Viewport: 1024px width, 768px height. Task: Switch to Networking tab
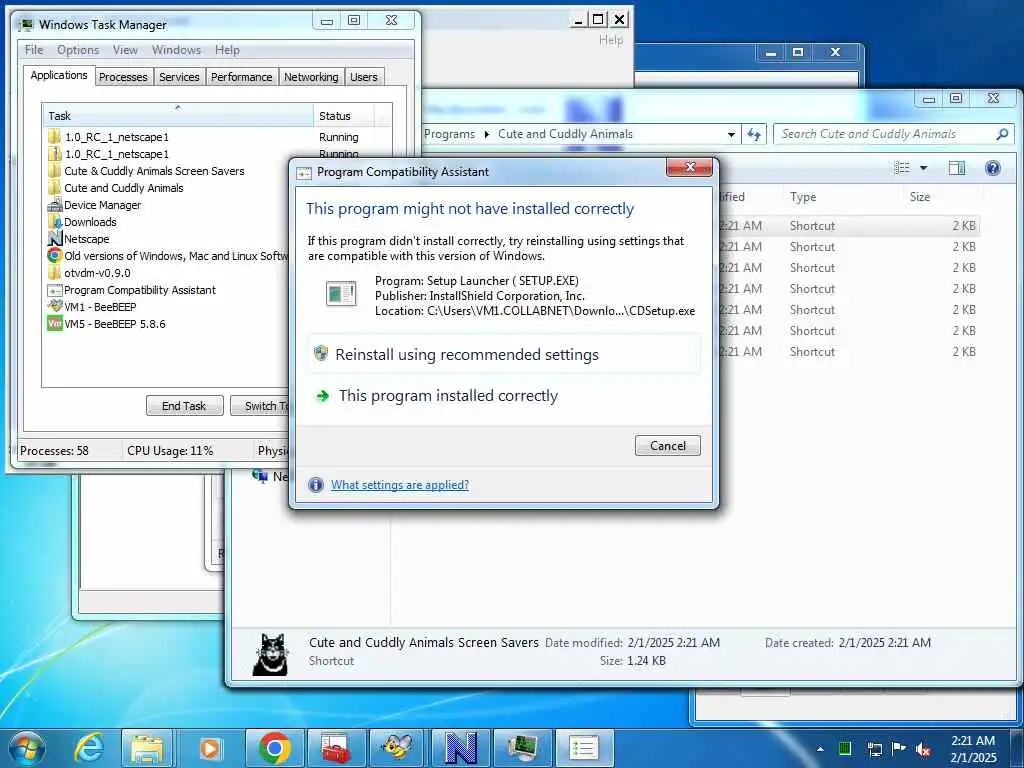pos(311,76)
